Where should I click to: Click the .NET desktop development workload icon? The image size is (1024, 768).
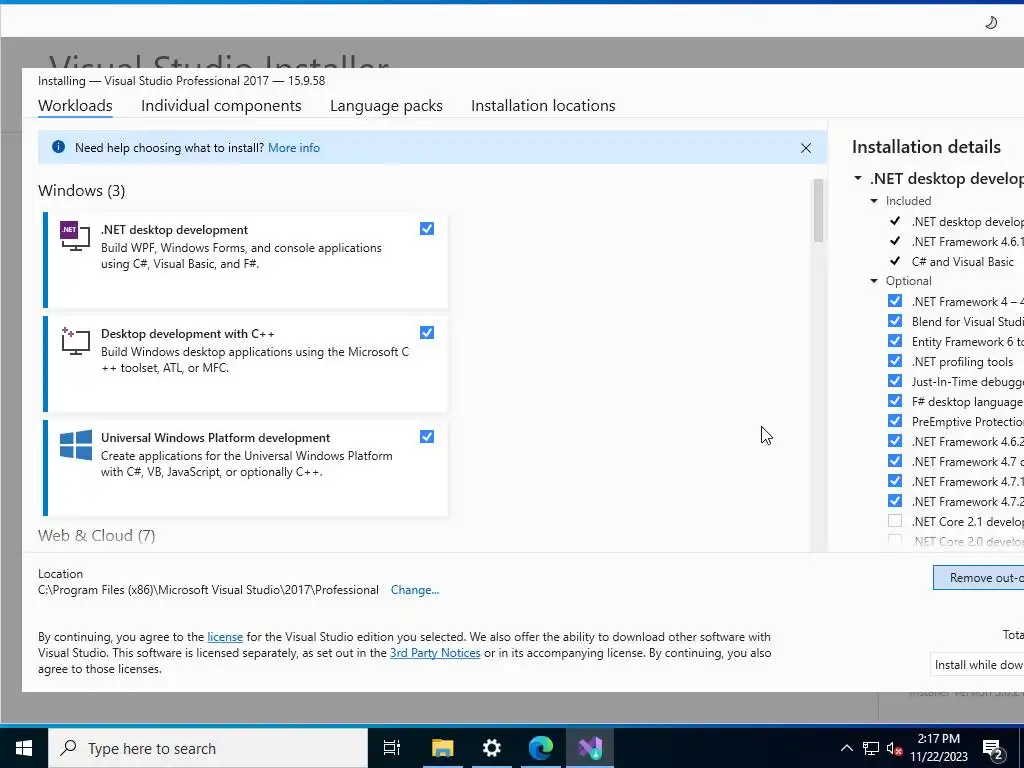75,236
